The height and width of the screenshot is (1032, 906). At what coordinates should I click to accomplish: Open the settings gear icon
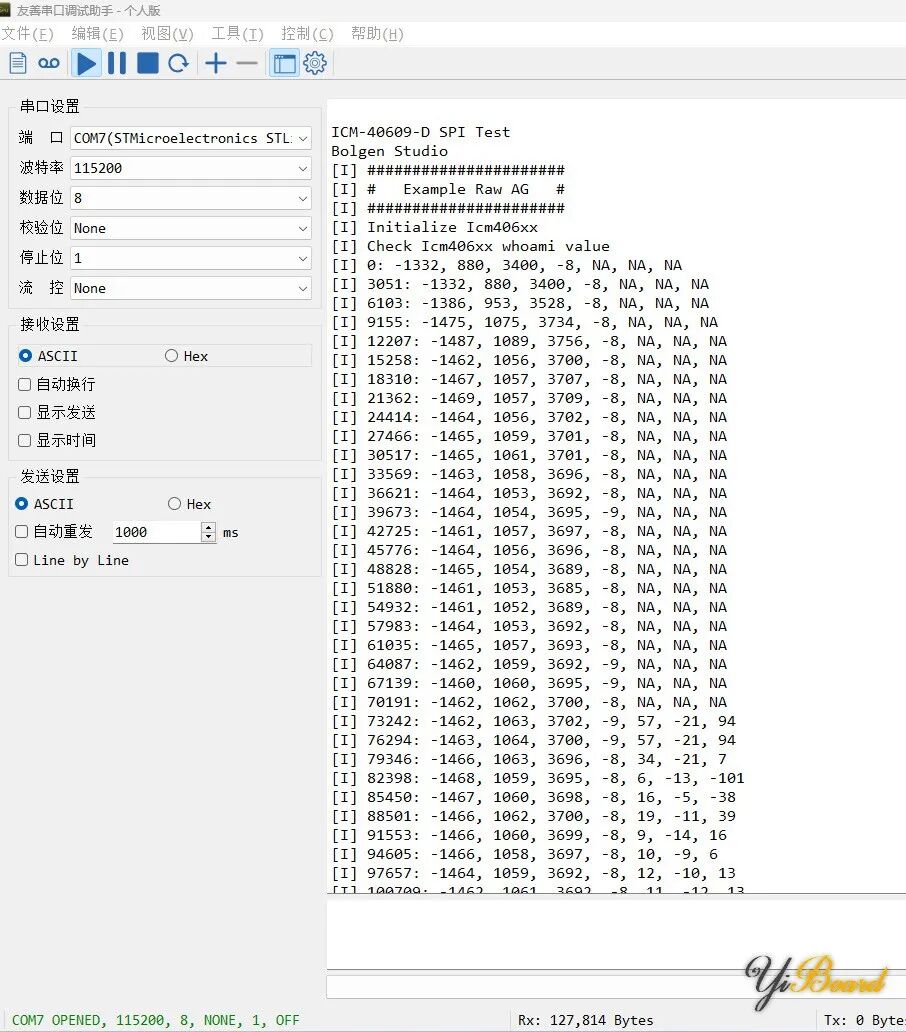pos(314,63)
